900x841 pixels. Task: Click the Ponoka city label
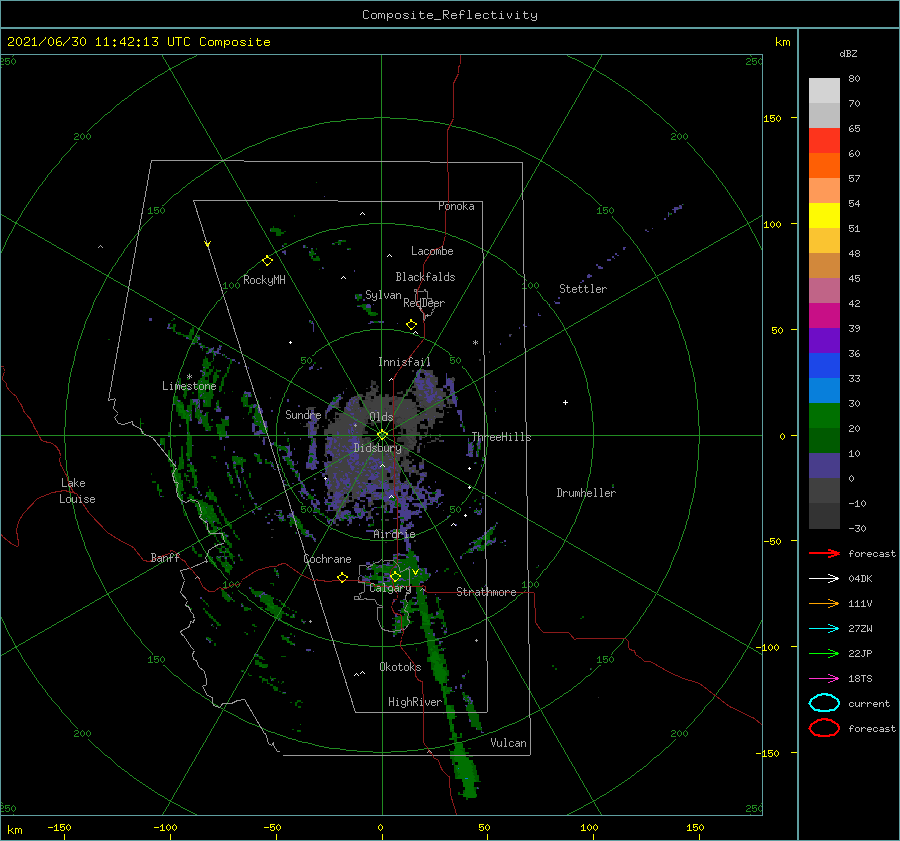[x=456, y=206]
